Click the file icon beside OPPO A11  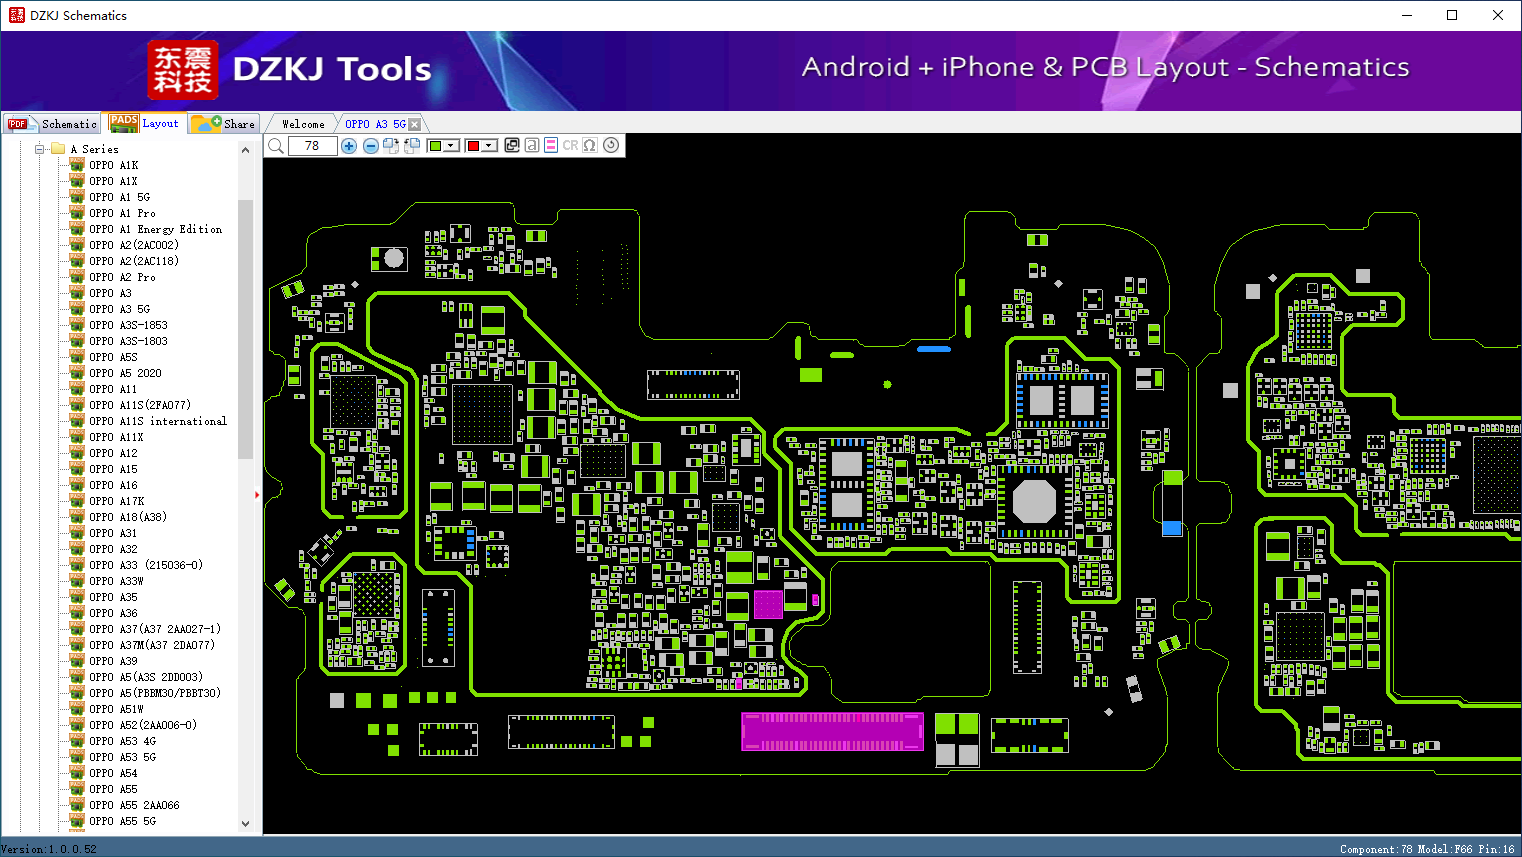(x=77, y=389)
